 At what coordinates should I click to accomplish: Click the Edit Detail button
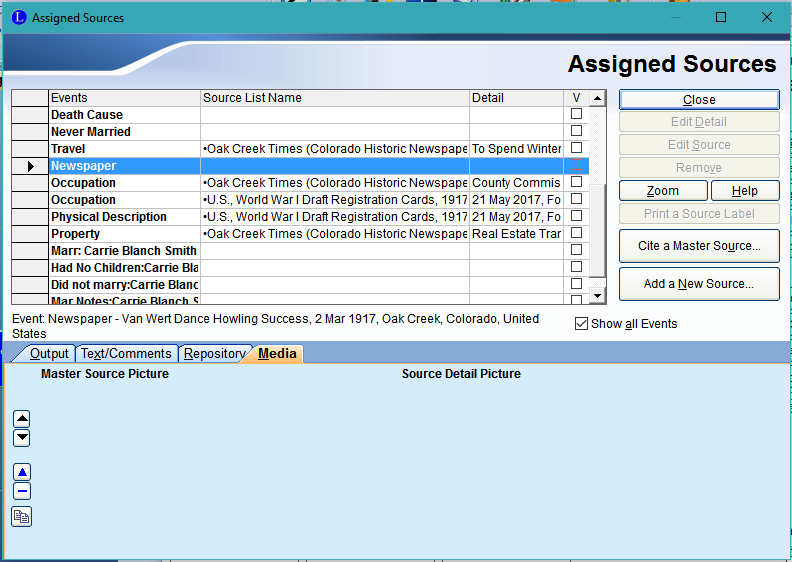[x=699, y=122]
